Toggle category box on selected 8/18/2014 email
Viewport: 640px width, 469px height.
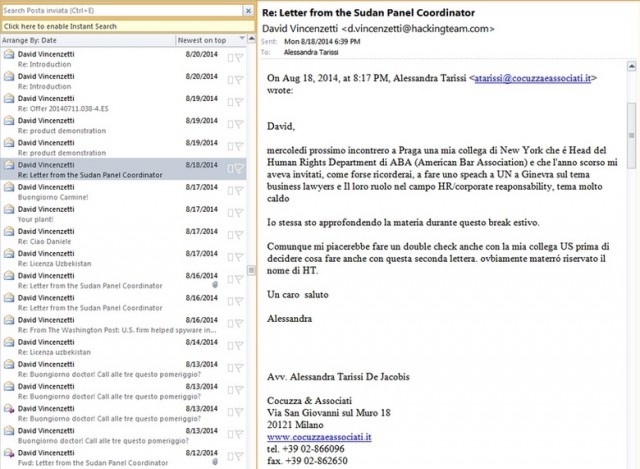coord(229,168)
